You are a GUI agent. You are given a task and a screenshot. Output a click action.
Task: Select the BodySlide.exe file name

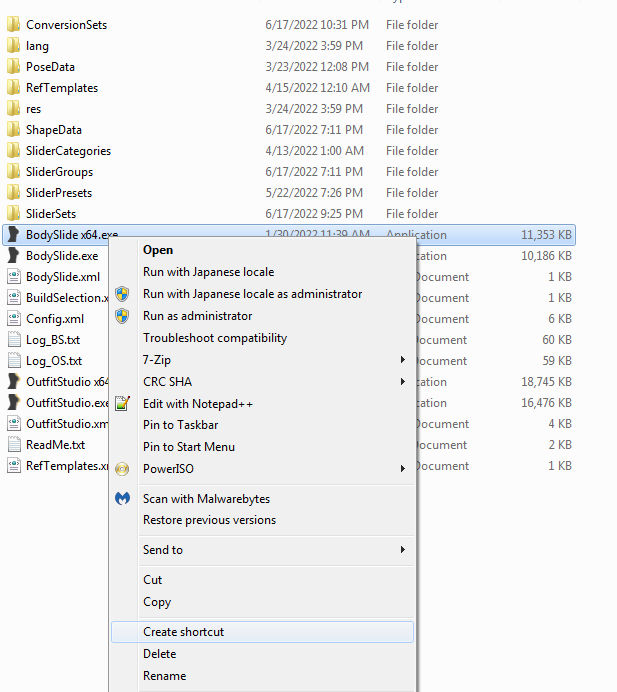tap(62, 256)
